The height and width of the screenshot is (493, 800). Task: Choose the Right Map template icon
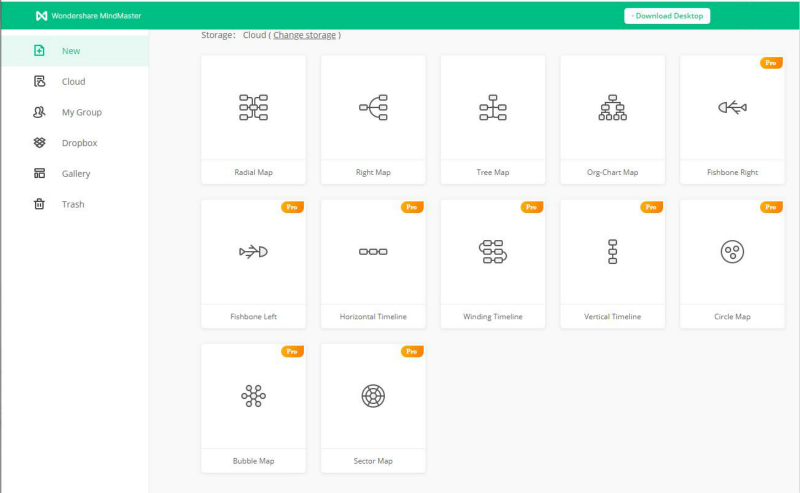(373, 107)
